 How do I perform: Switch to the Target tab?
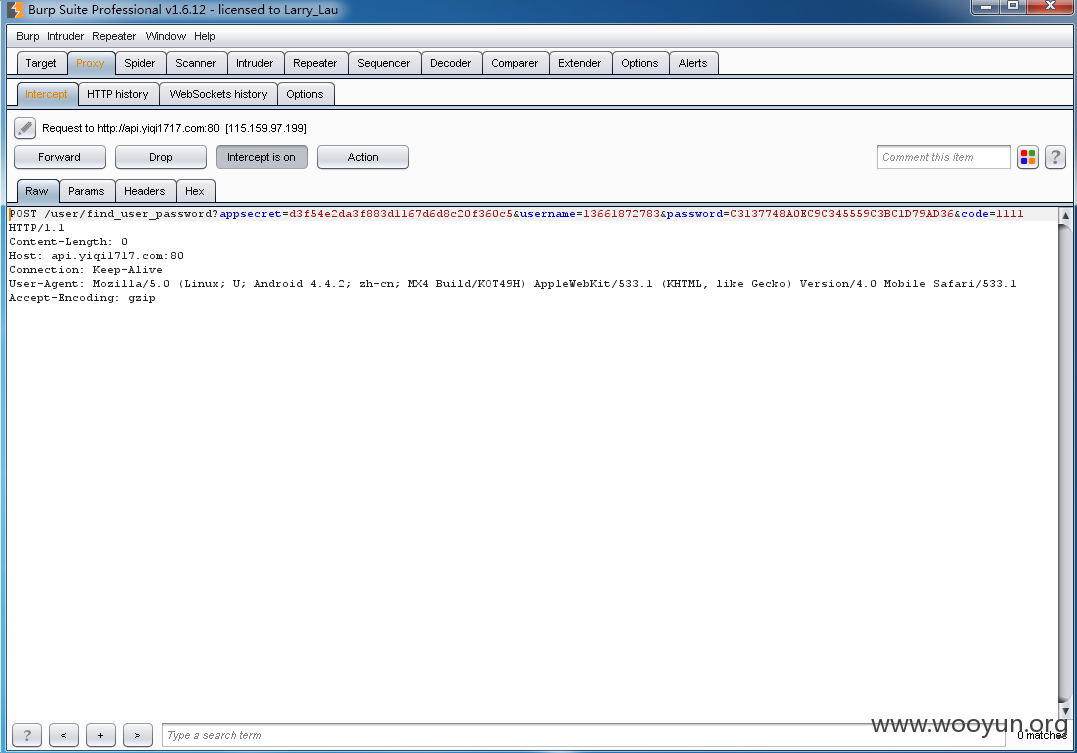click(41, 63)
